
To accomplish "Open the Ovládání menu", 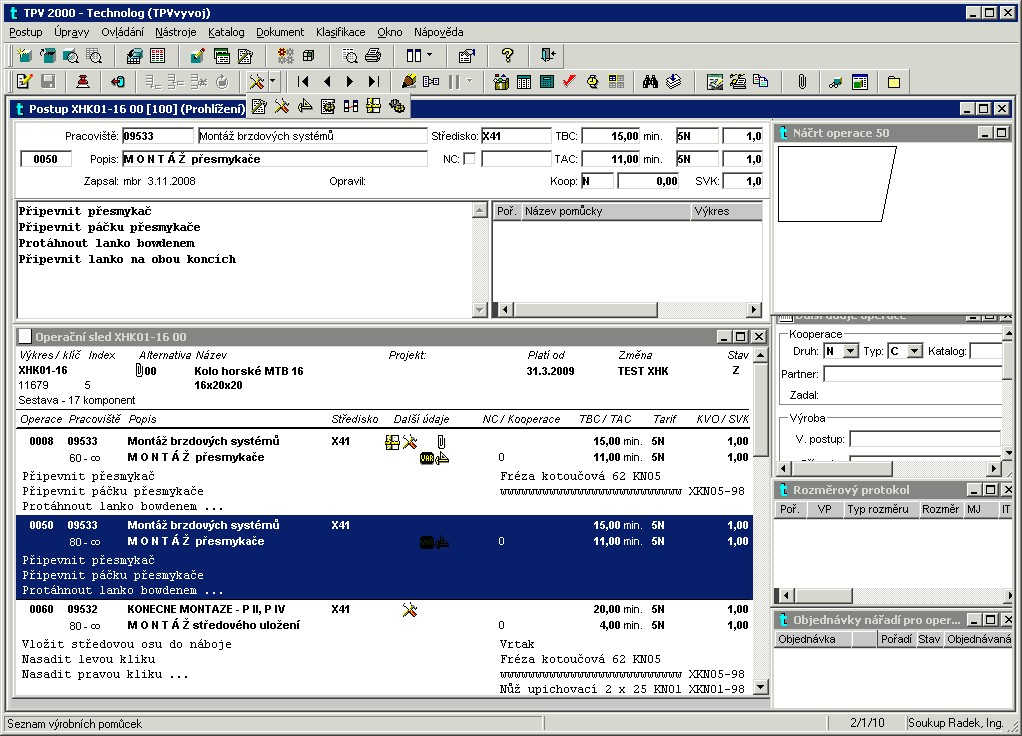I will 123,32.
